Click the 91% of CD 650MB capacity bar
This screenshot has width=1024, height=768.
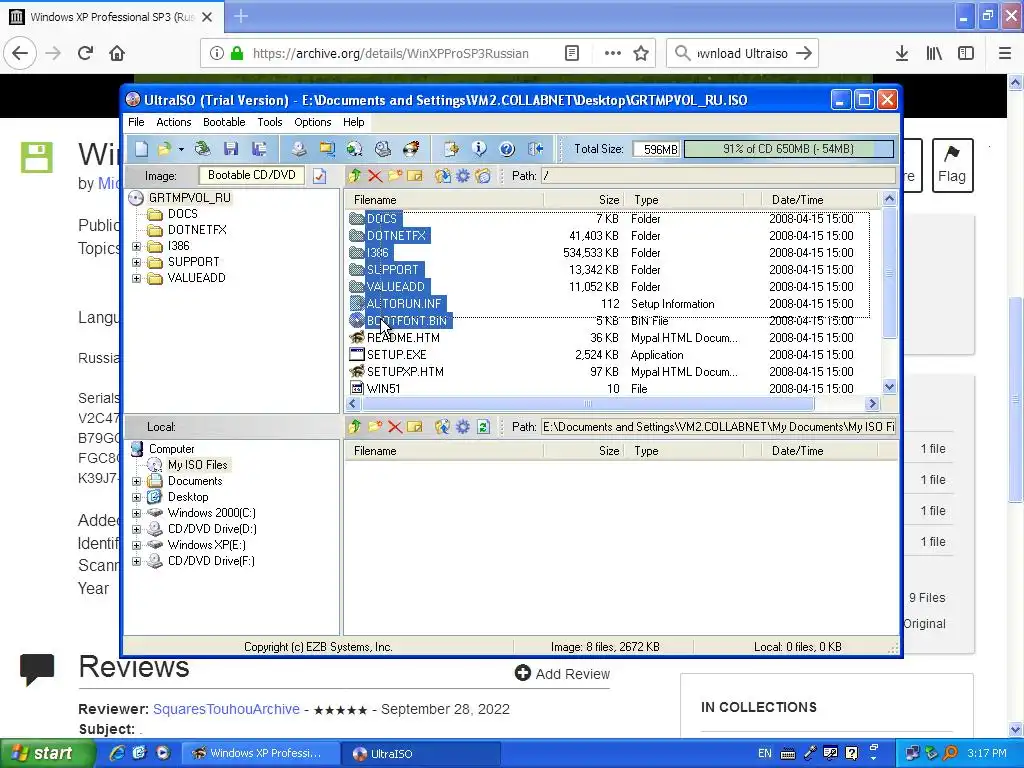click(788, 149)
